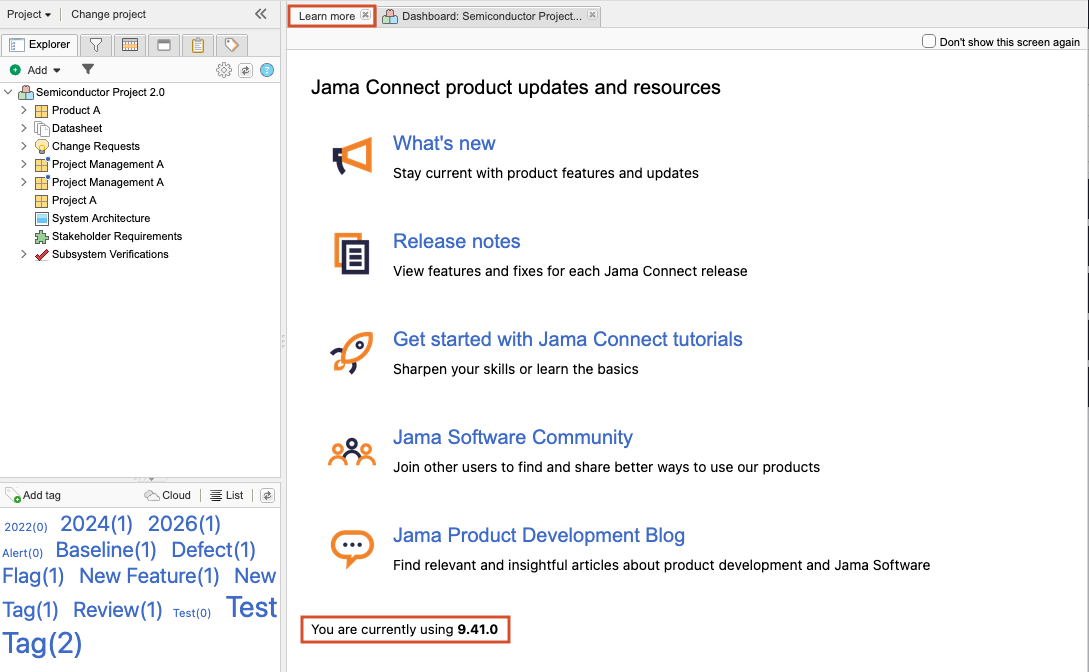The width and height of the screenshot is (1089, 672).
Task: Select Project A in the tree
Action: click(x=74, y=200)
